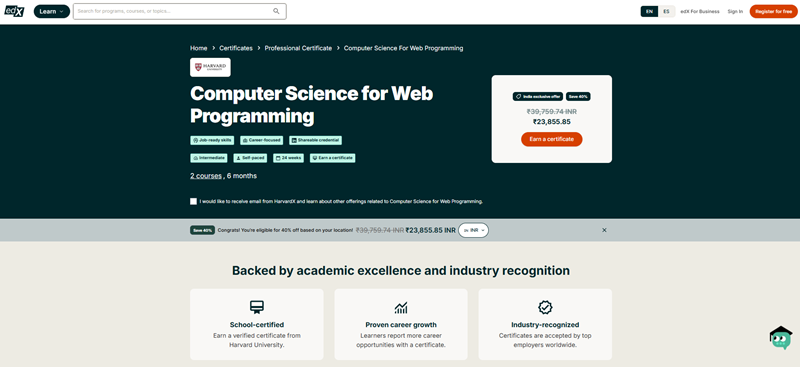
Task: Focus the course search input field
Action: (x=180, y=11)
